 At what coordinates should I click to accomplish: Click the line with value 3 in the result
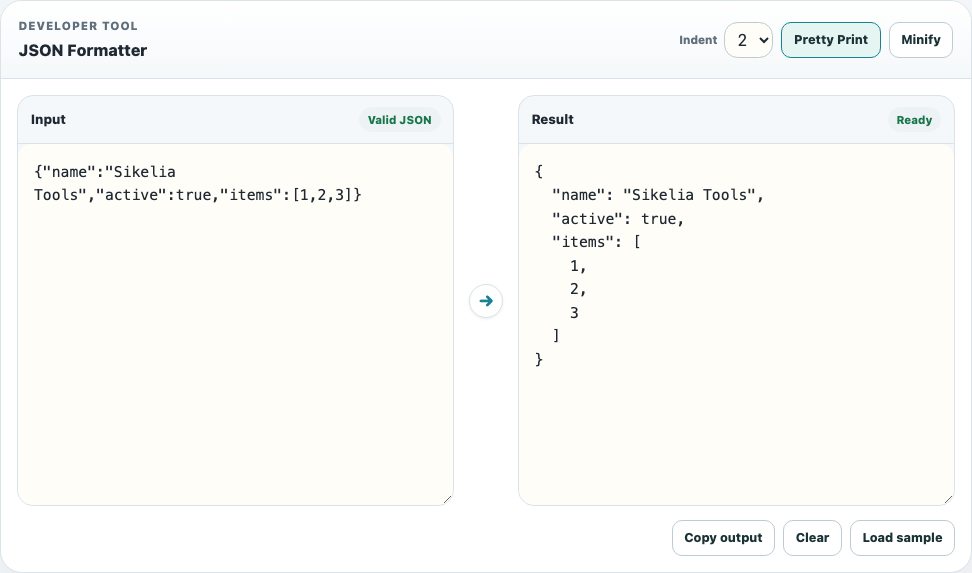[x=574, y=313]
